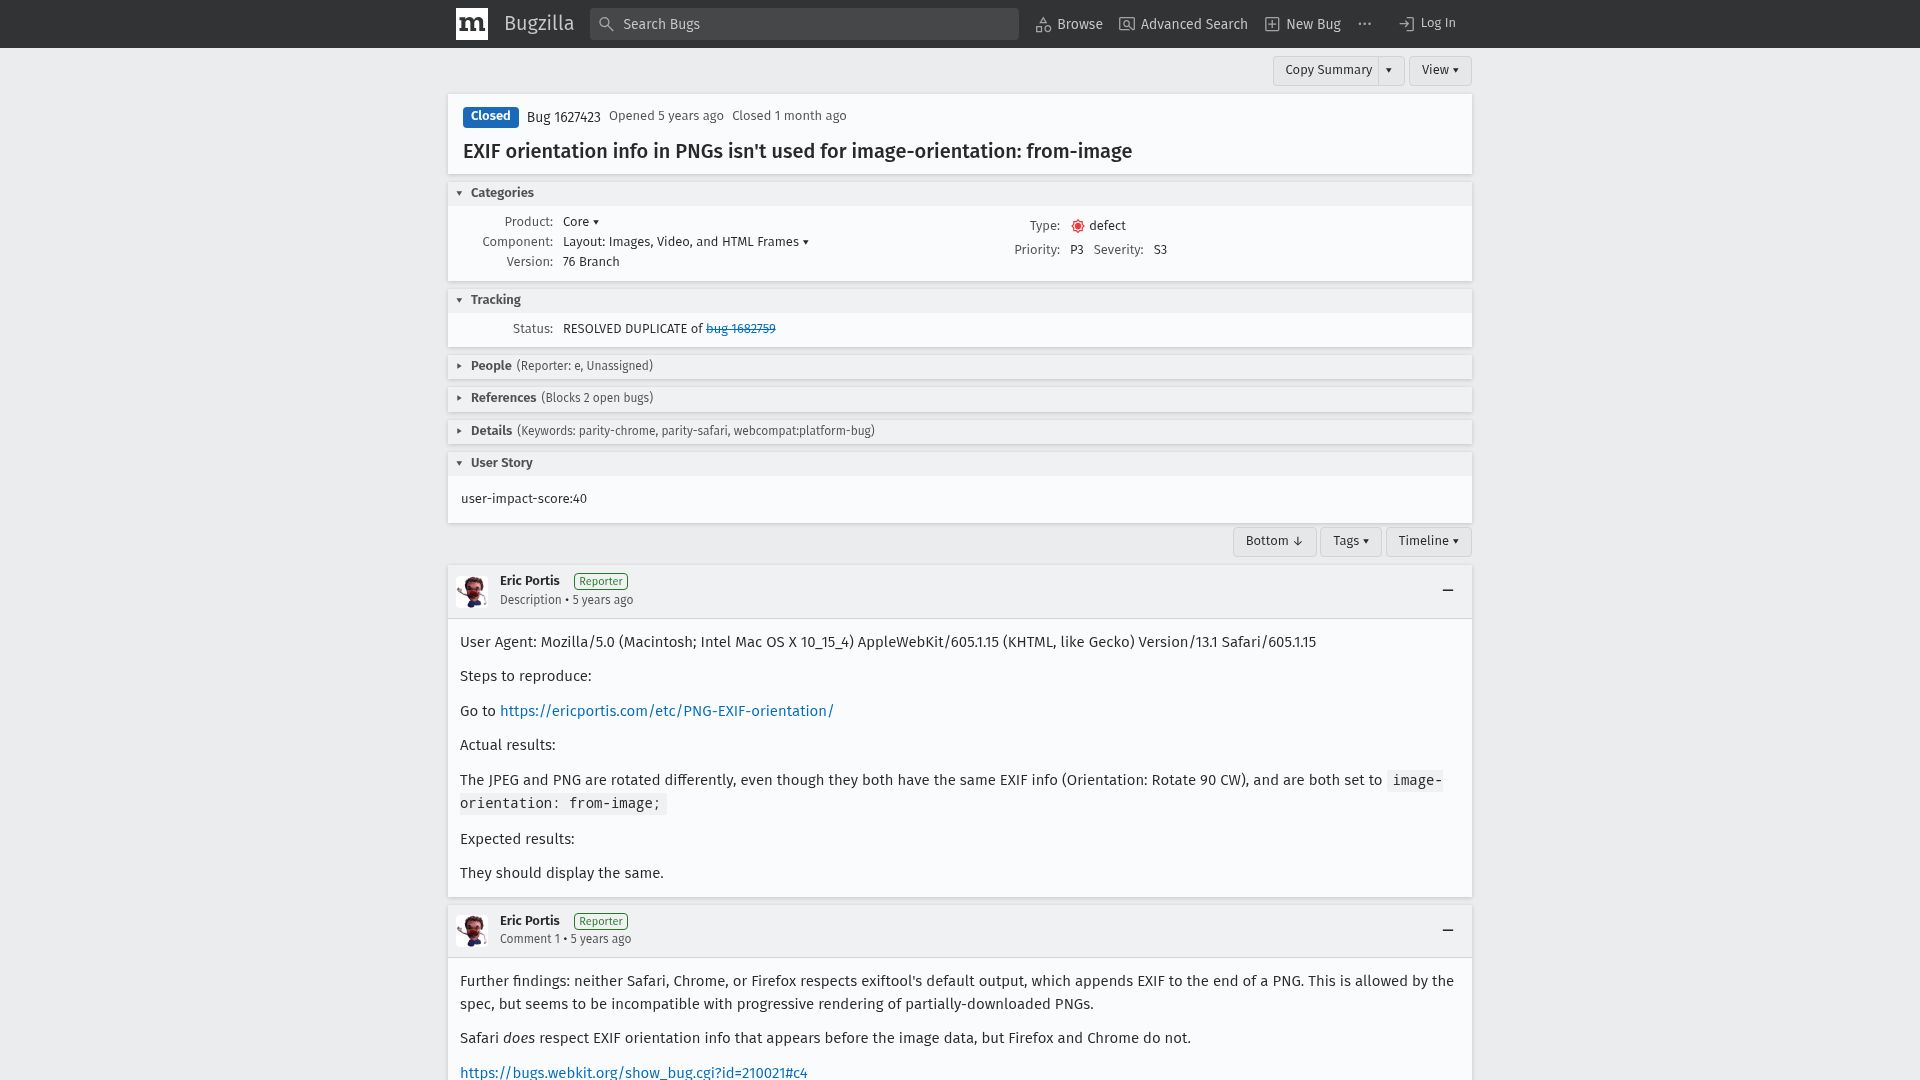Open the more options ellipsis menu

pos(1365,24)
